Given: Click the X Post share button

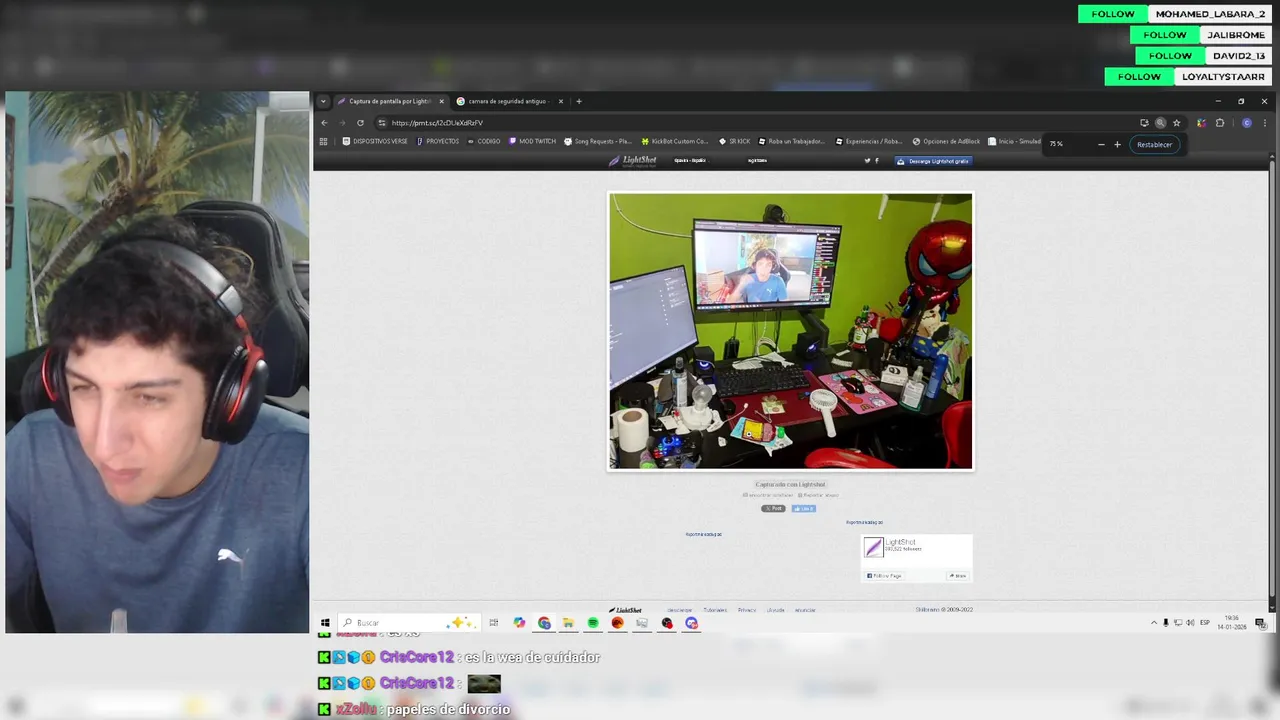Looking at the screenshot, I should tap(773, 508).
